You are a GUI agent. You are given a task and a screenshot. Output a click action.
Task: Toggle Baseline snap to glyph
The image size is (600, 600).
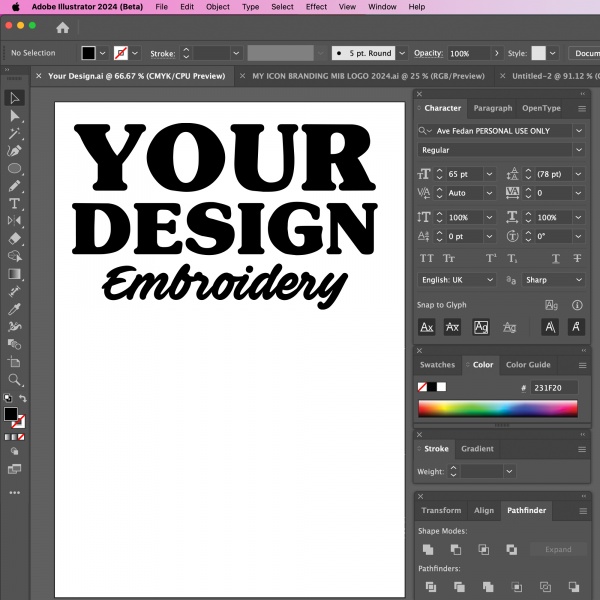click(427, 327)
